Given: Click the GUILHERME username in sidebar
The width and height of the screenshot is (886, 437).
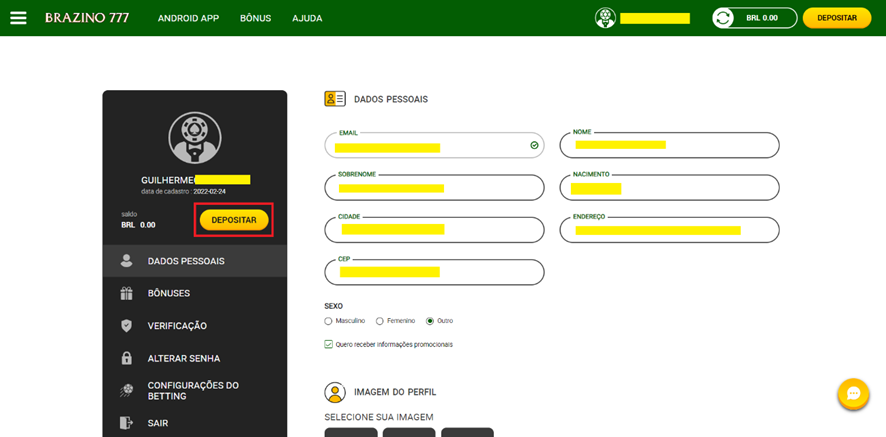Looking at the screenshot, I should [x=196, y=180].
